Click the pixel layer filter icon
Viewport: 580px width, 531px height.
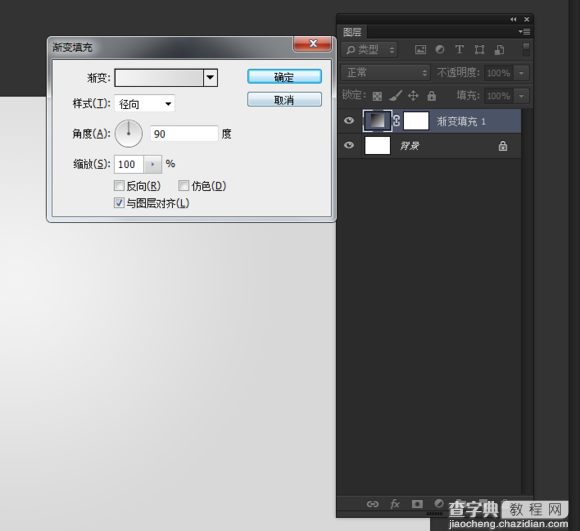[x=420, y=50]
